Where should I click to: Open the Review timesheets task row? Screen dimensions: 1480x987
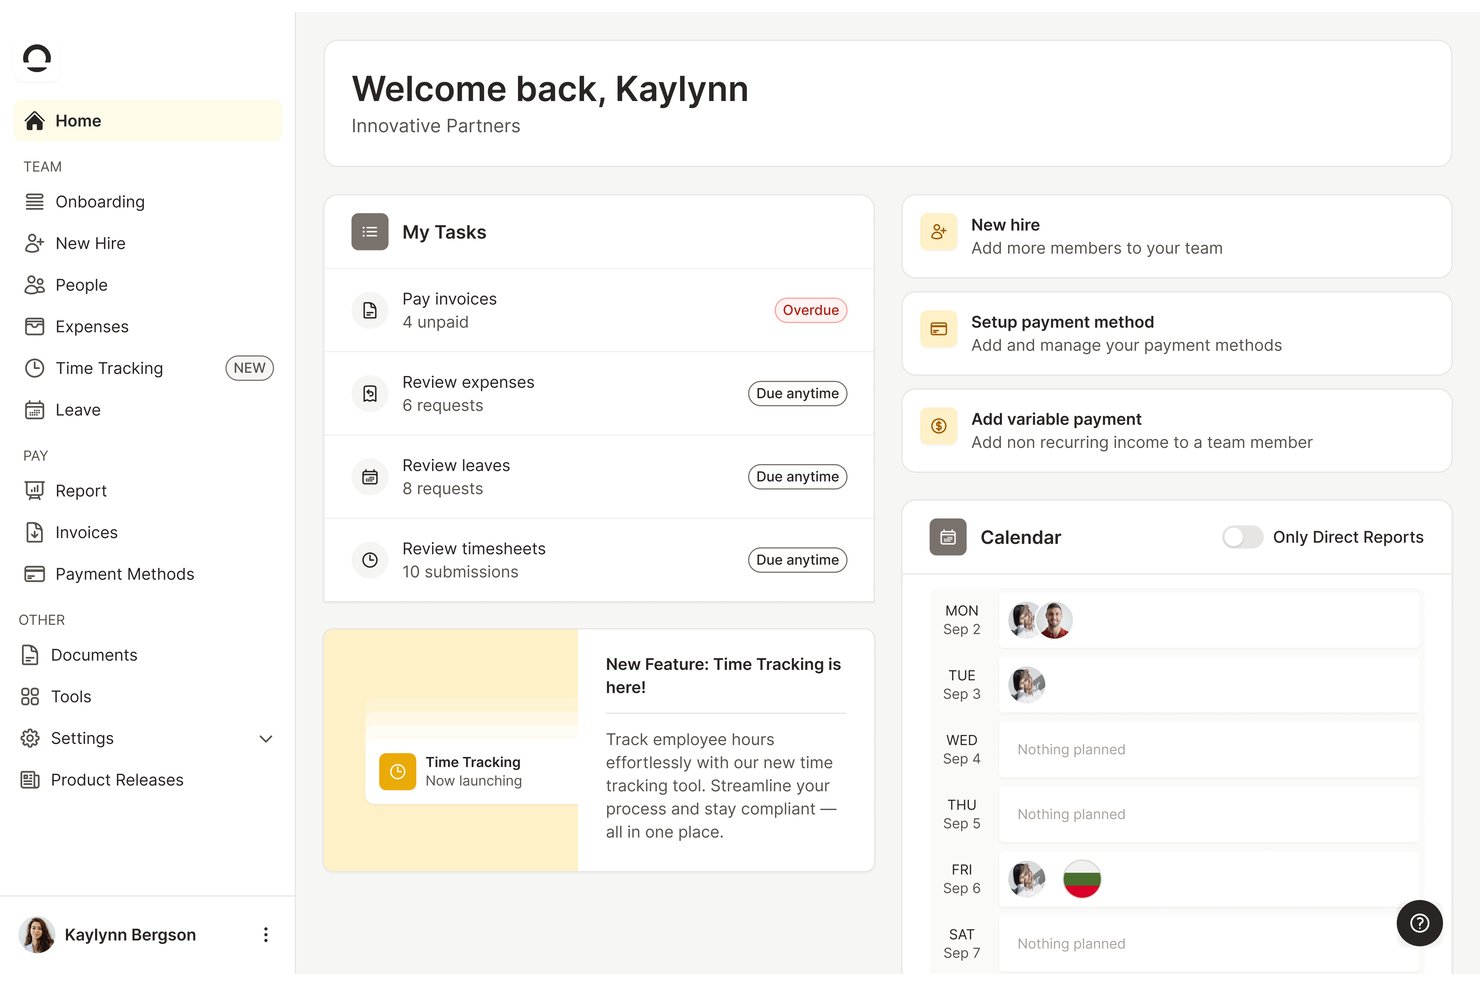pyautogui.click(x=599, y=560)
